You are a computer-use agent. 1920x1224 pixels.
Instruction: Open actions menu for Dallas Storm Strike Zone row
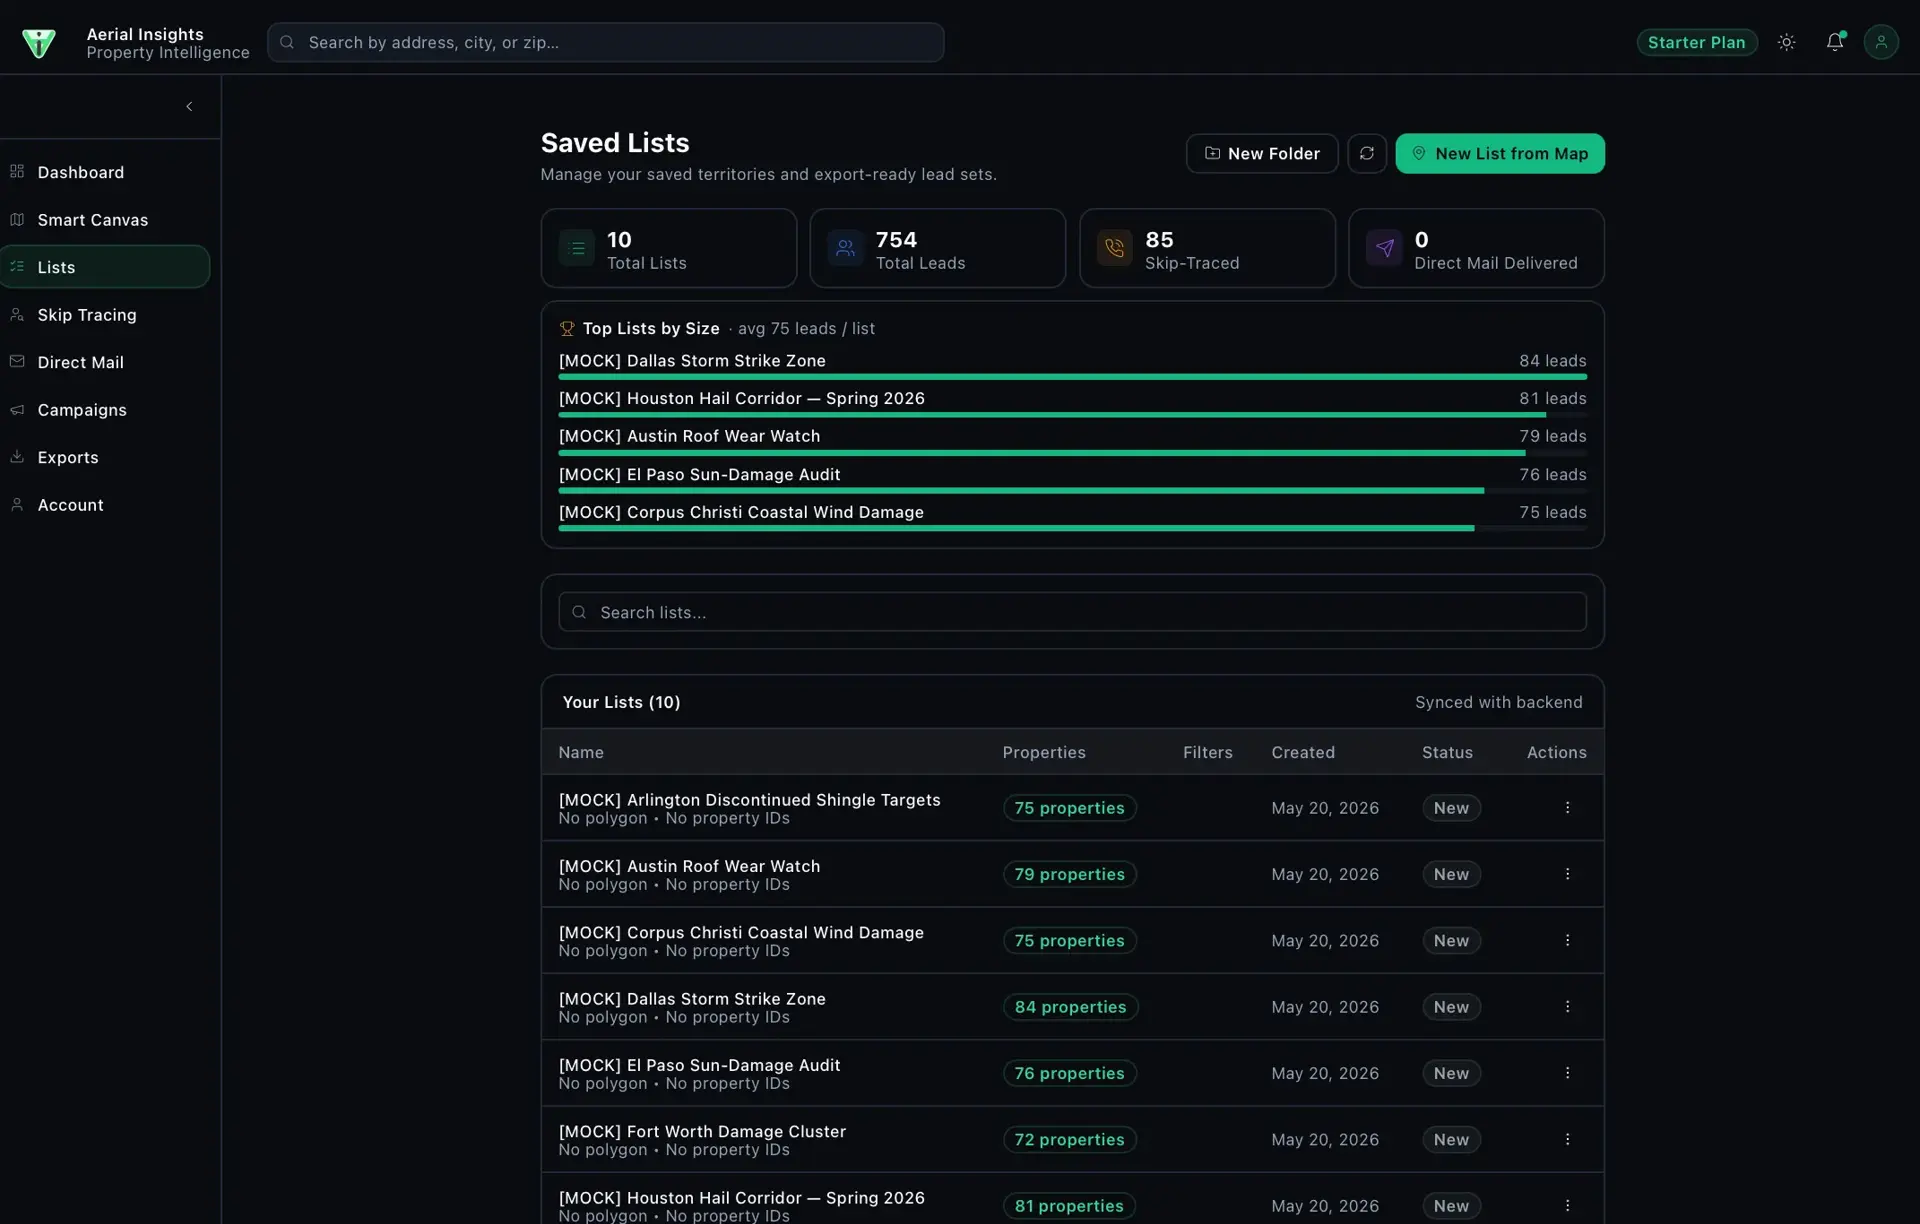point(1567,1007)
